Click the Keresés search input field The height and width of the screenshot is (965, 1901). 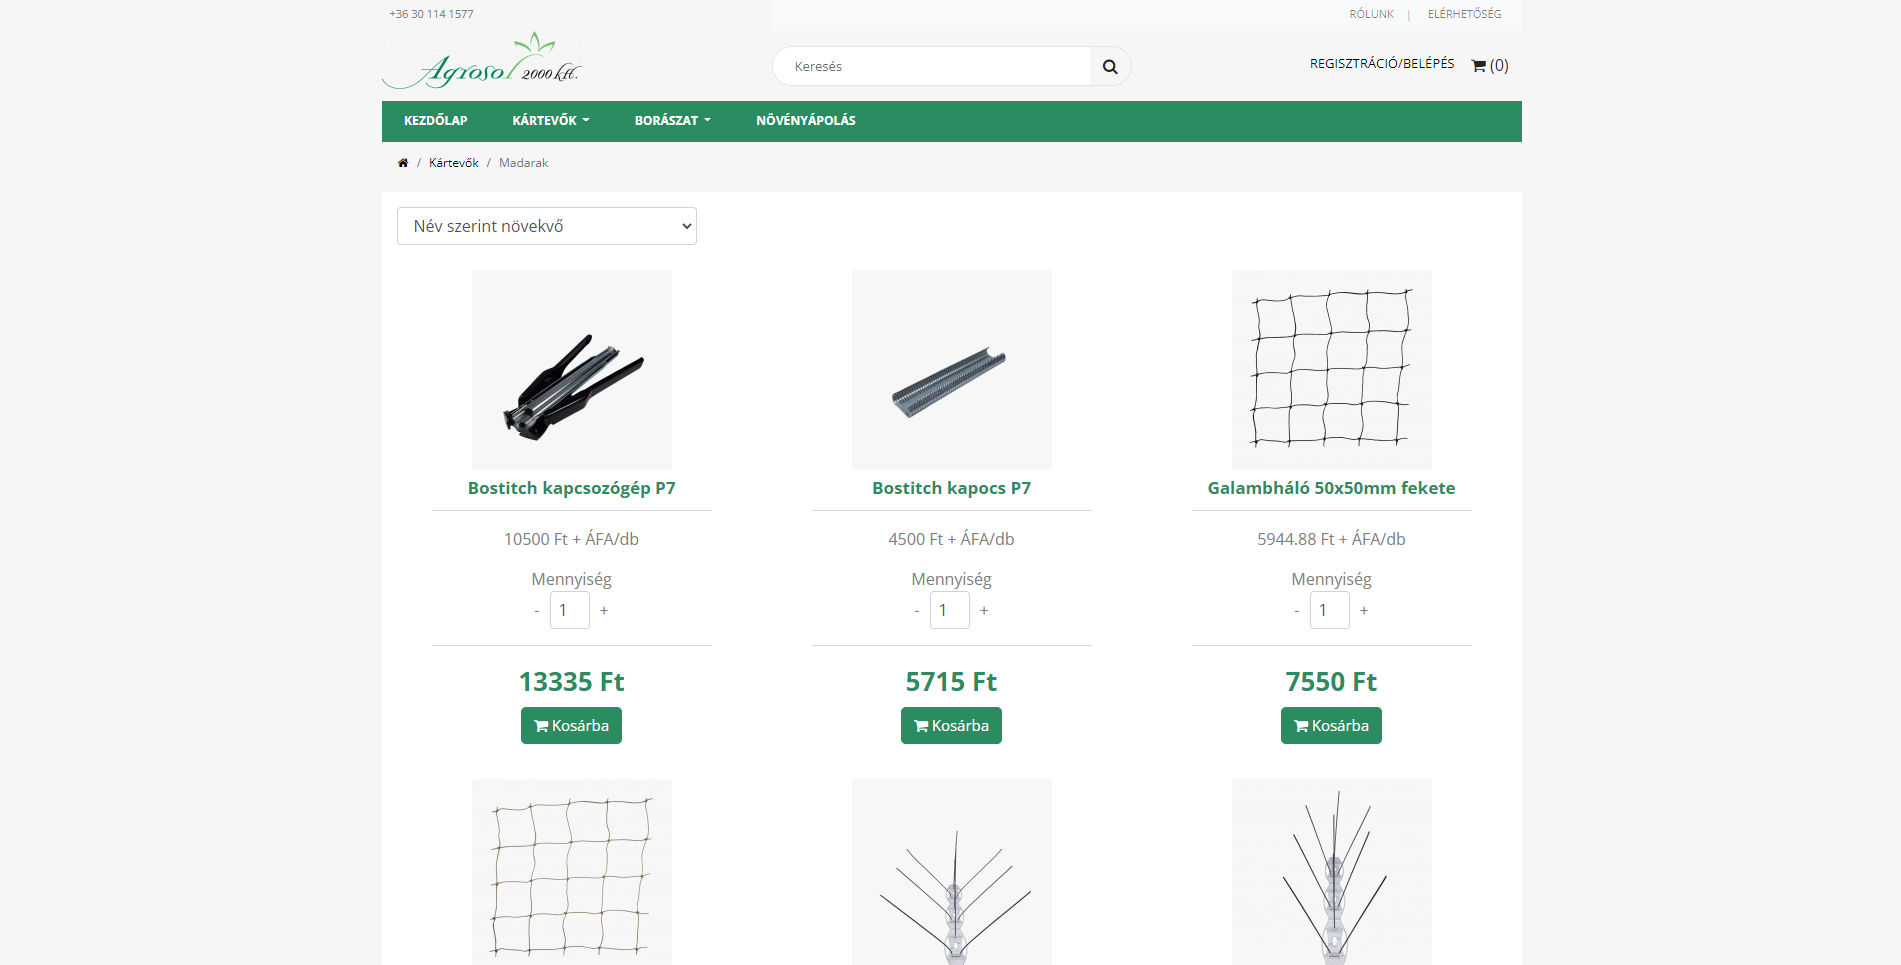932,66
